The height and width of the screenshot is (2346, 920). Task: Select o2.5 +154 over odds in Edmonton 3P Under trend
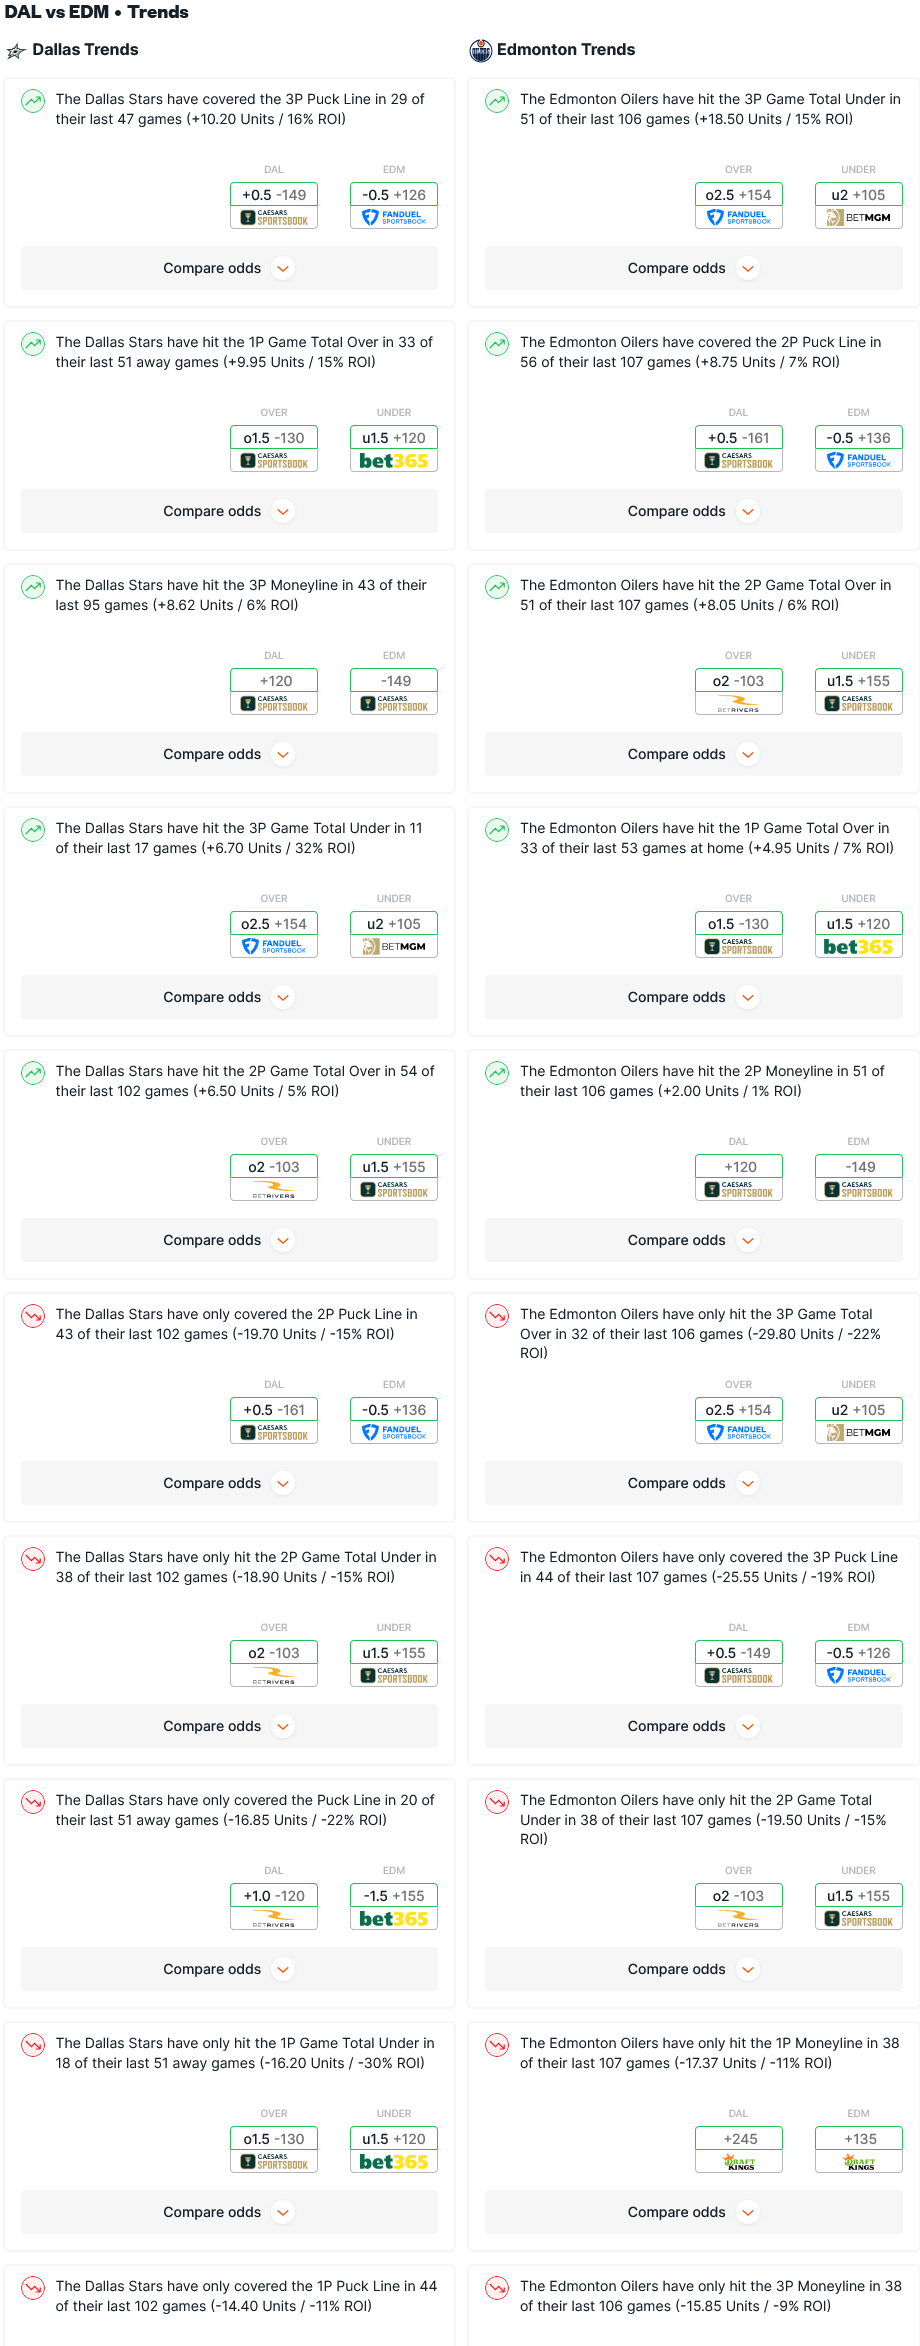point(739,195)
